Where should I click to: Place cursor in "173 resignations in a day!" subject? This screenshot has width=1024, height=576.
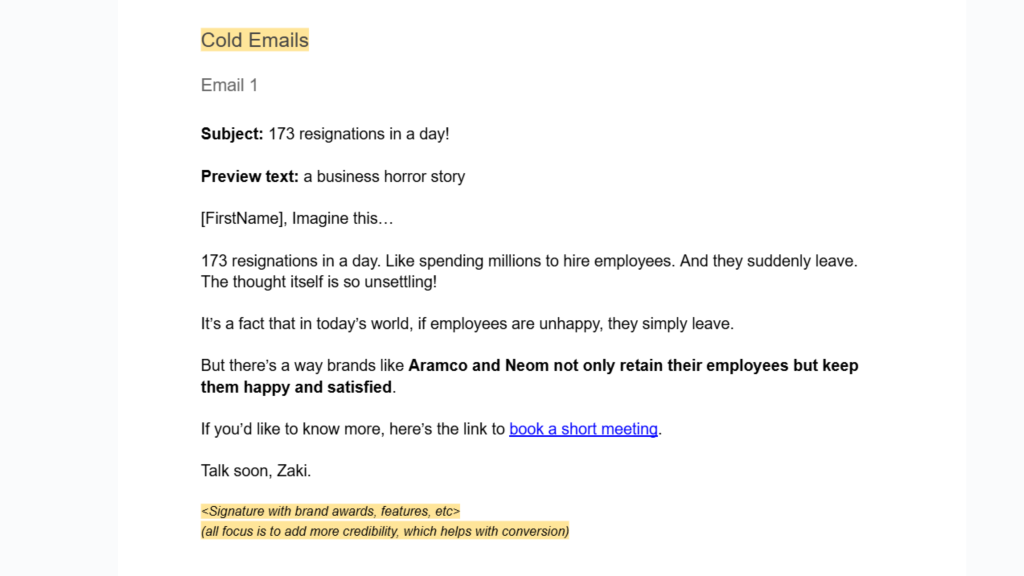pos(358,133)
